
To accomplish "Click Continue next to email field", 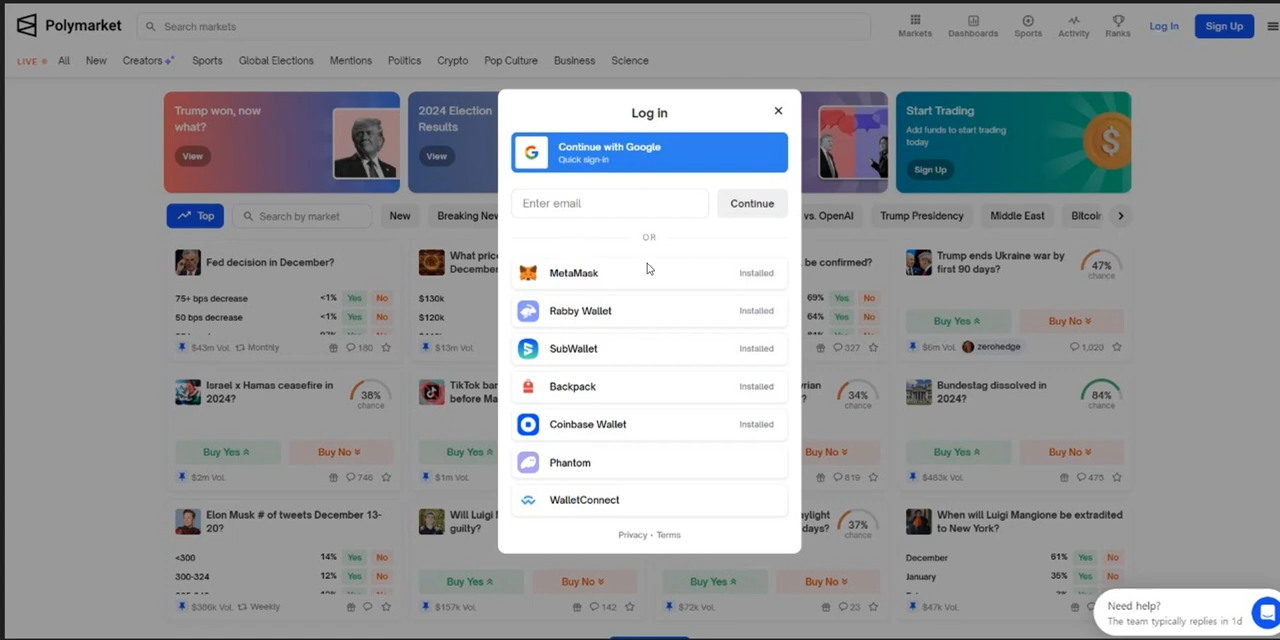I will (x=752, y=203).
